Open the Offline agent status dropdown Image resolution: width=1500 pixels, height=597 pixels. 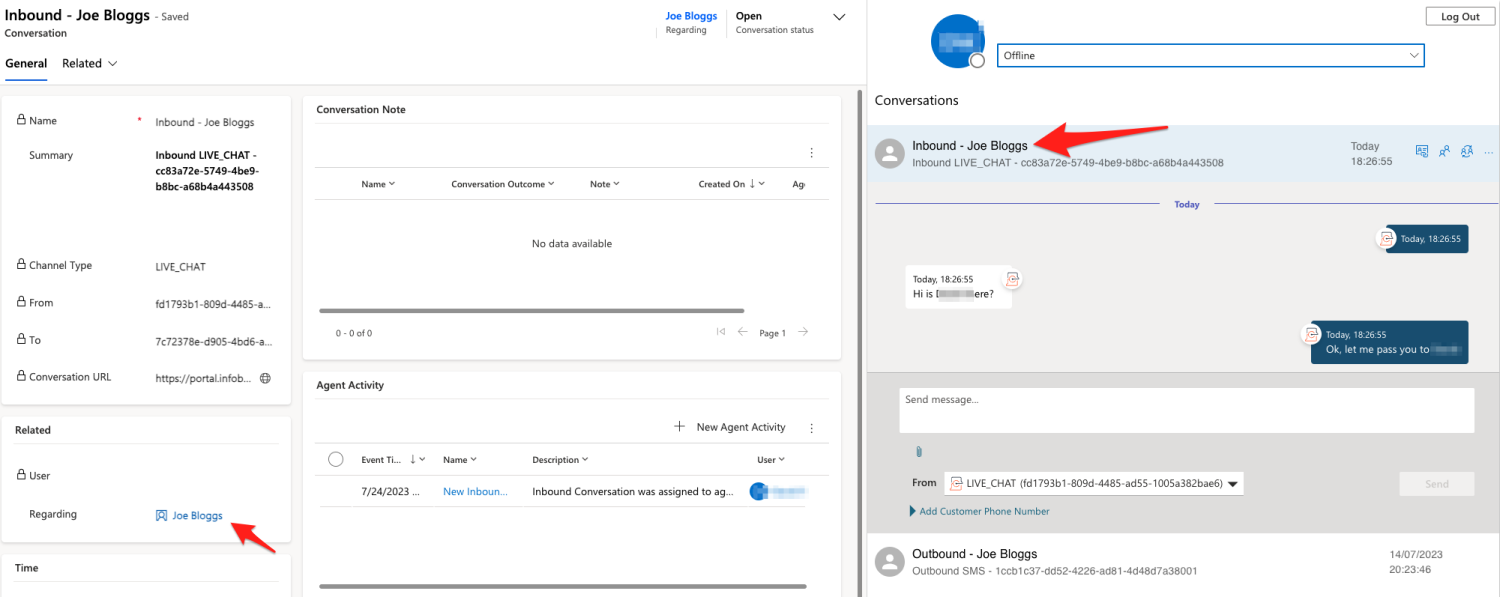[1210, 56]
